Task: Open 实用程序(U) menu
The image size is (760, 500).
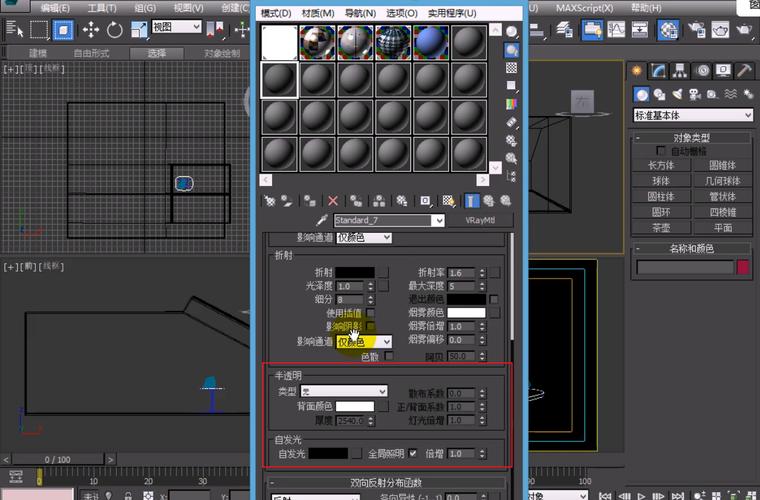Action: [452, 13]
